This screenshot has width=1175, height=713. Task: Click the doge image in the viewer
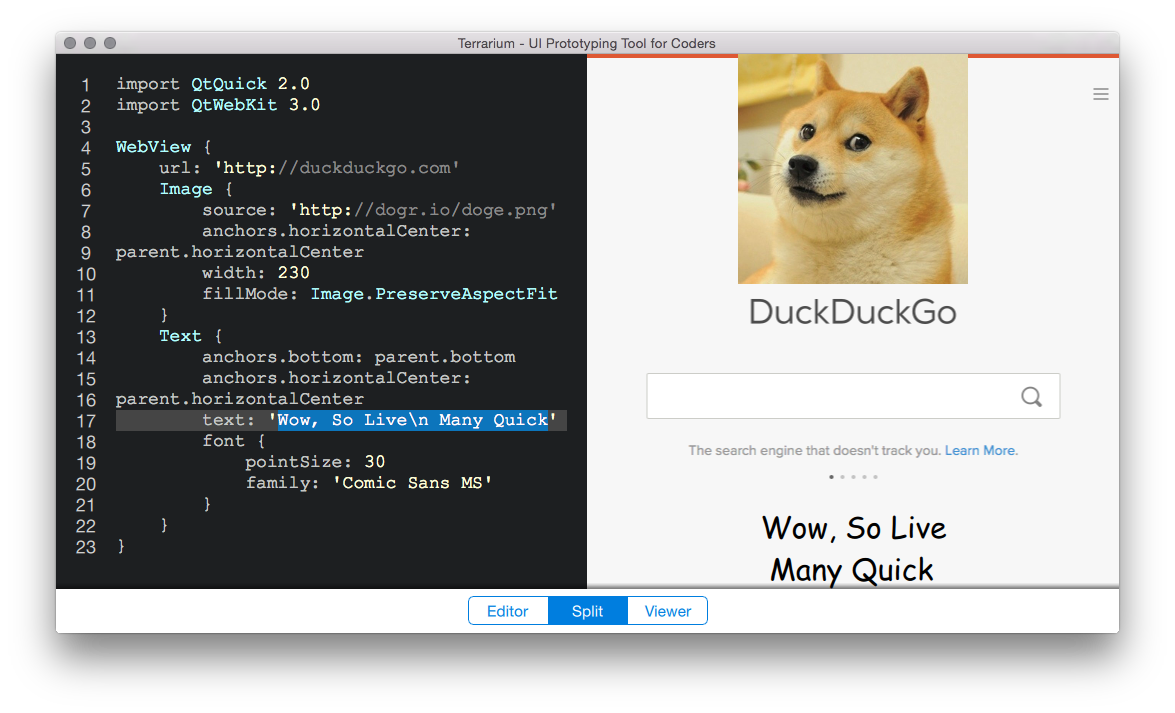(853, 169)
